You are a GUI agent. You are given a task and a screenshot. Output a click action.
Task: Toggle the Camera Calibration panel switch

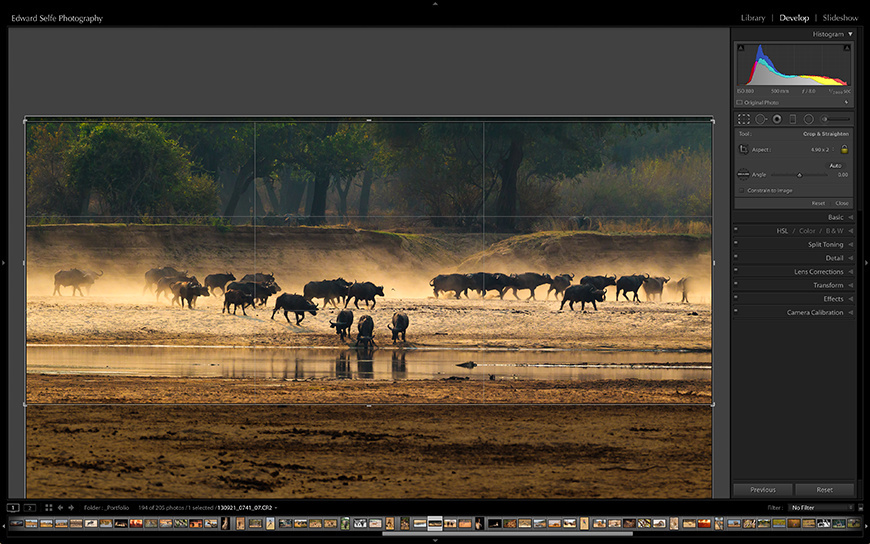point(736,310)
